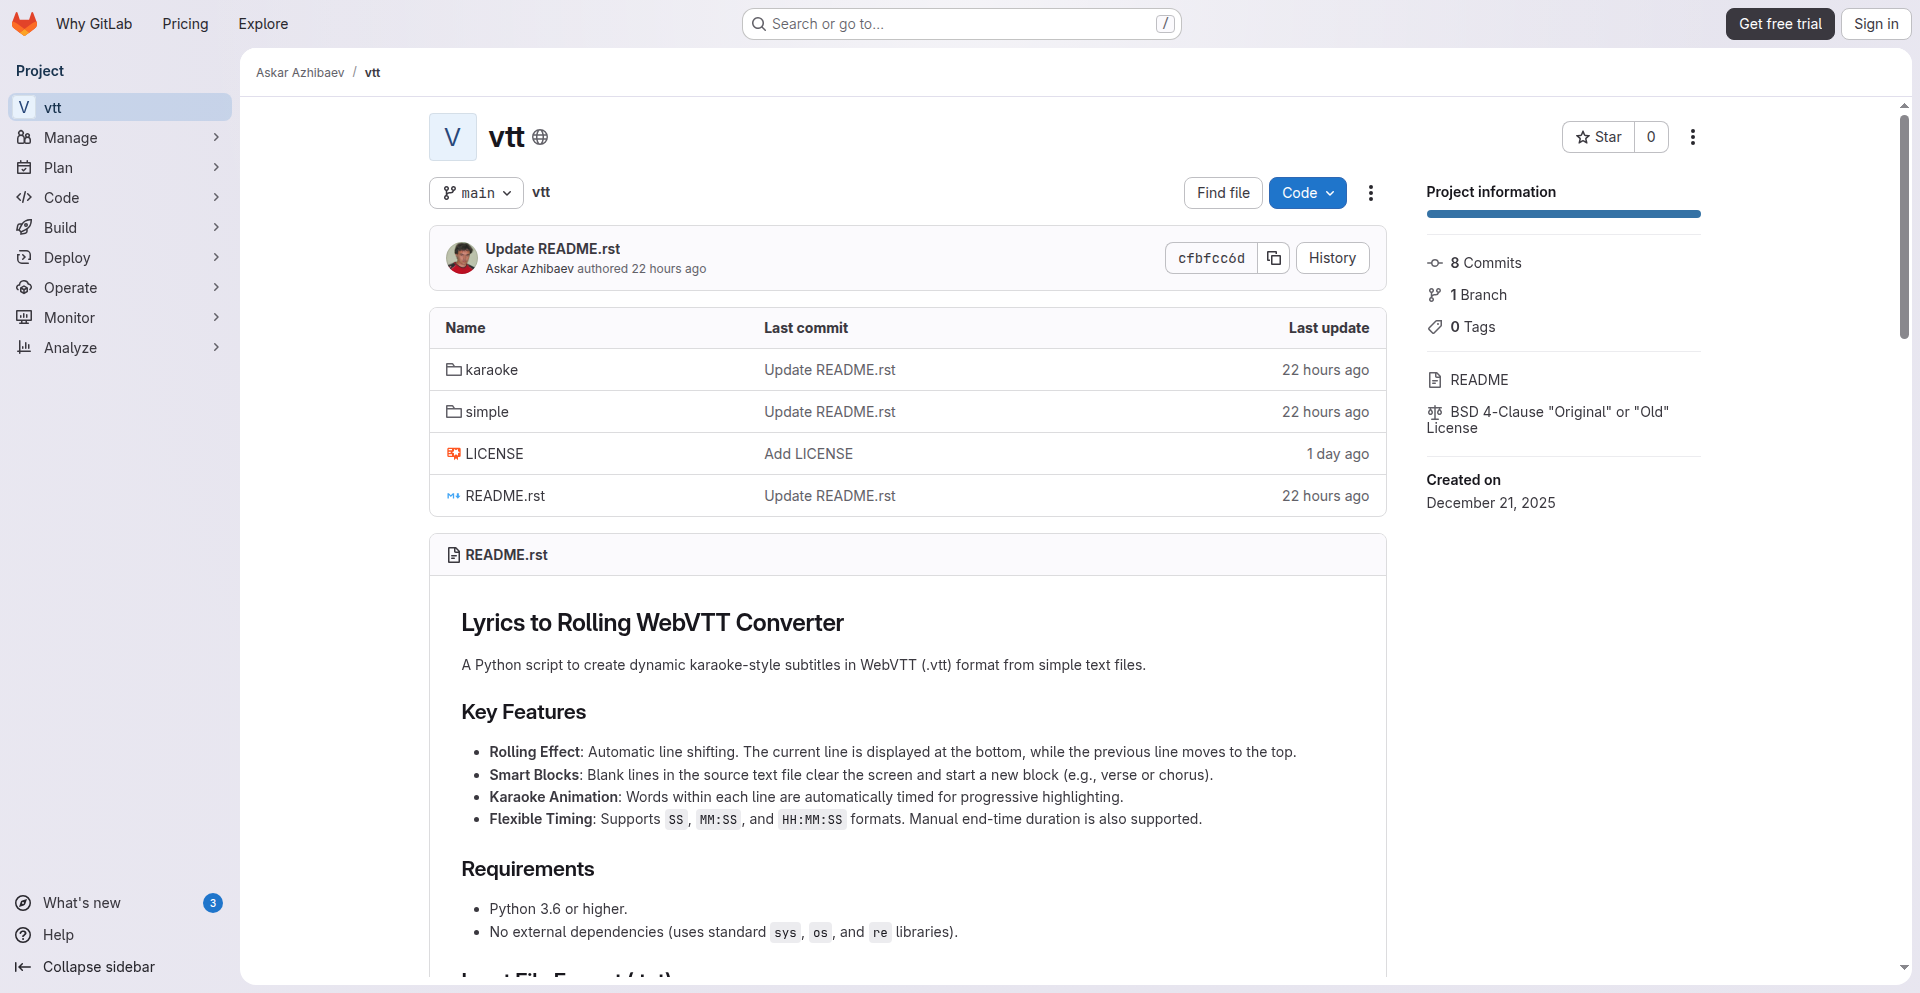Click the Monitor screen icon
1920x993 pixels.
click(x=24, y=317)
